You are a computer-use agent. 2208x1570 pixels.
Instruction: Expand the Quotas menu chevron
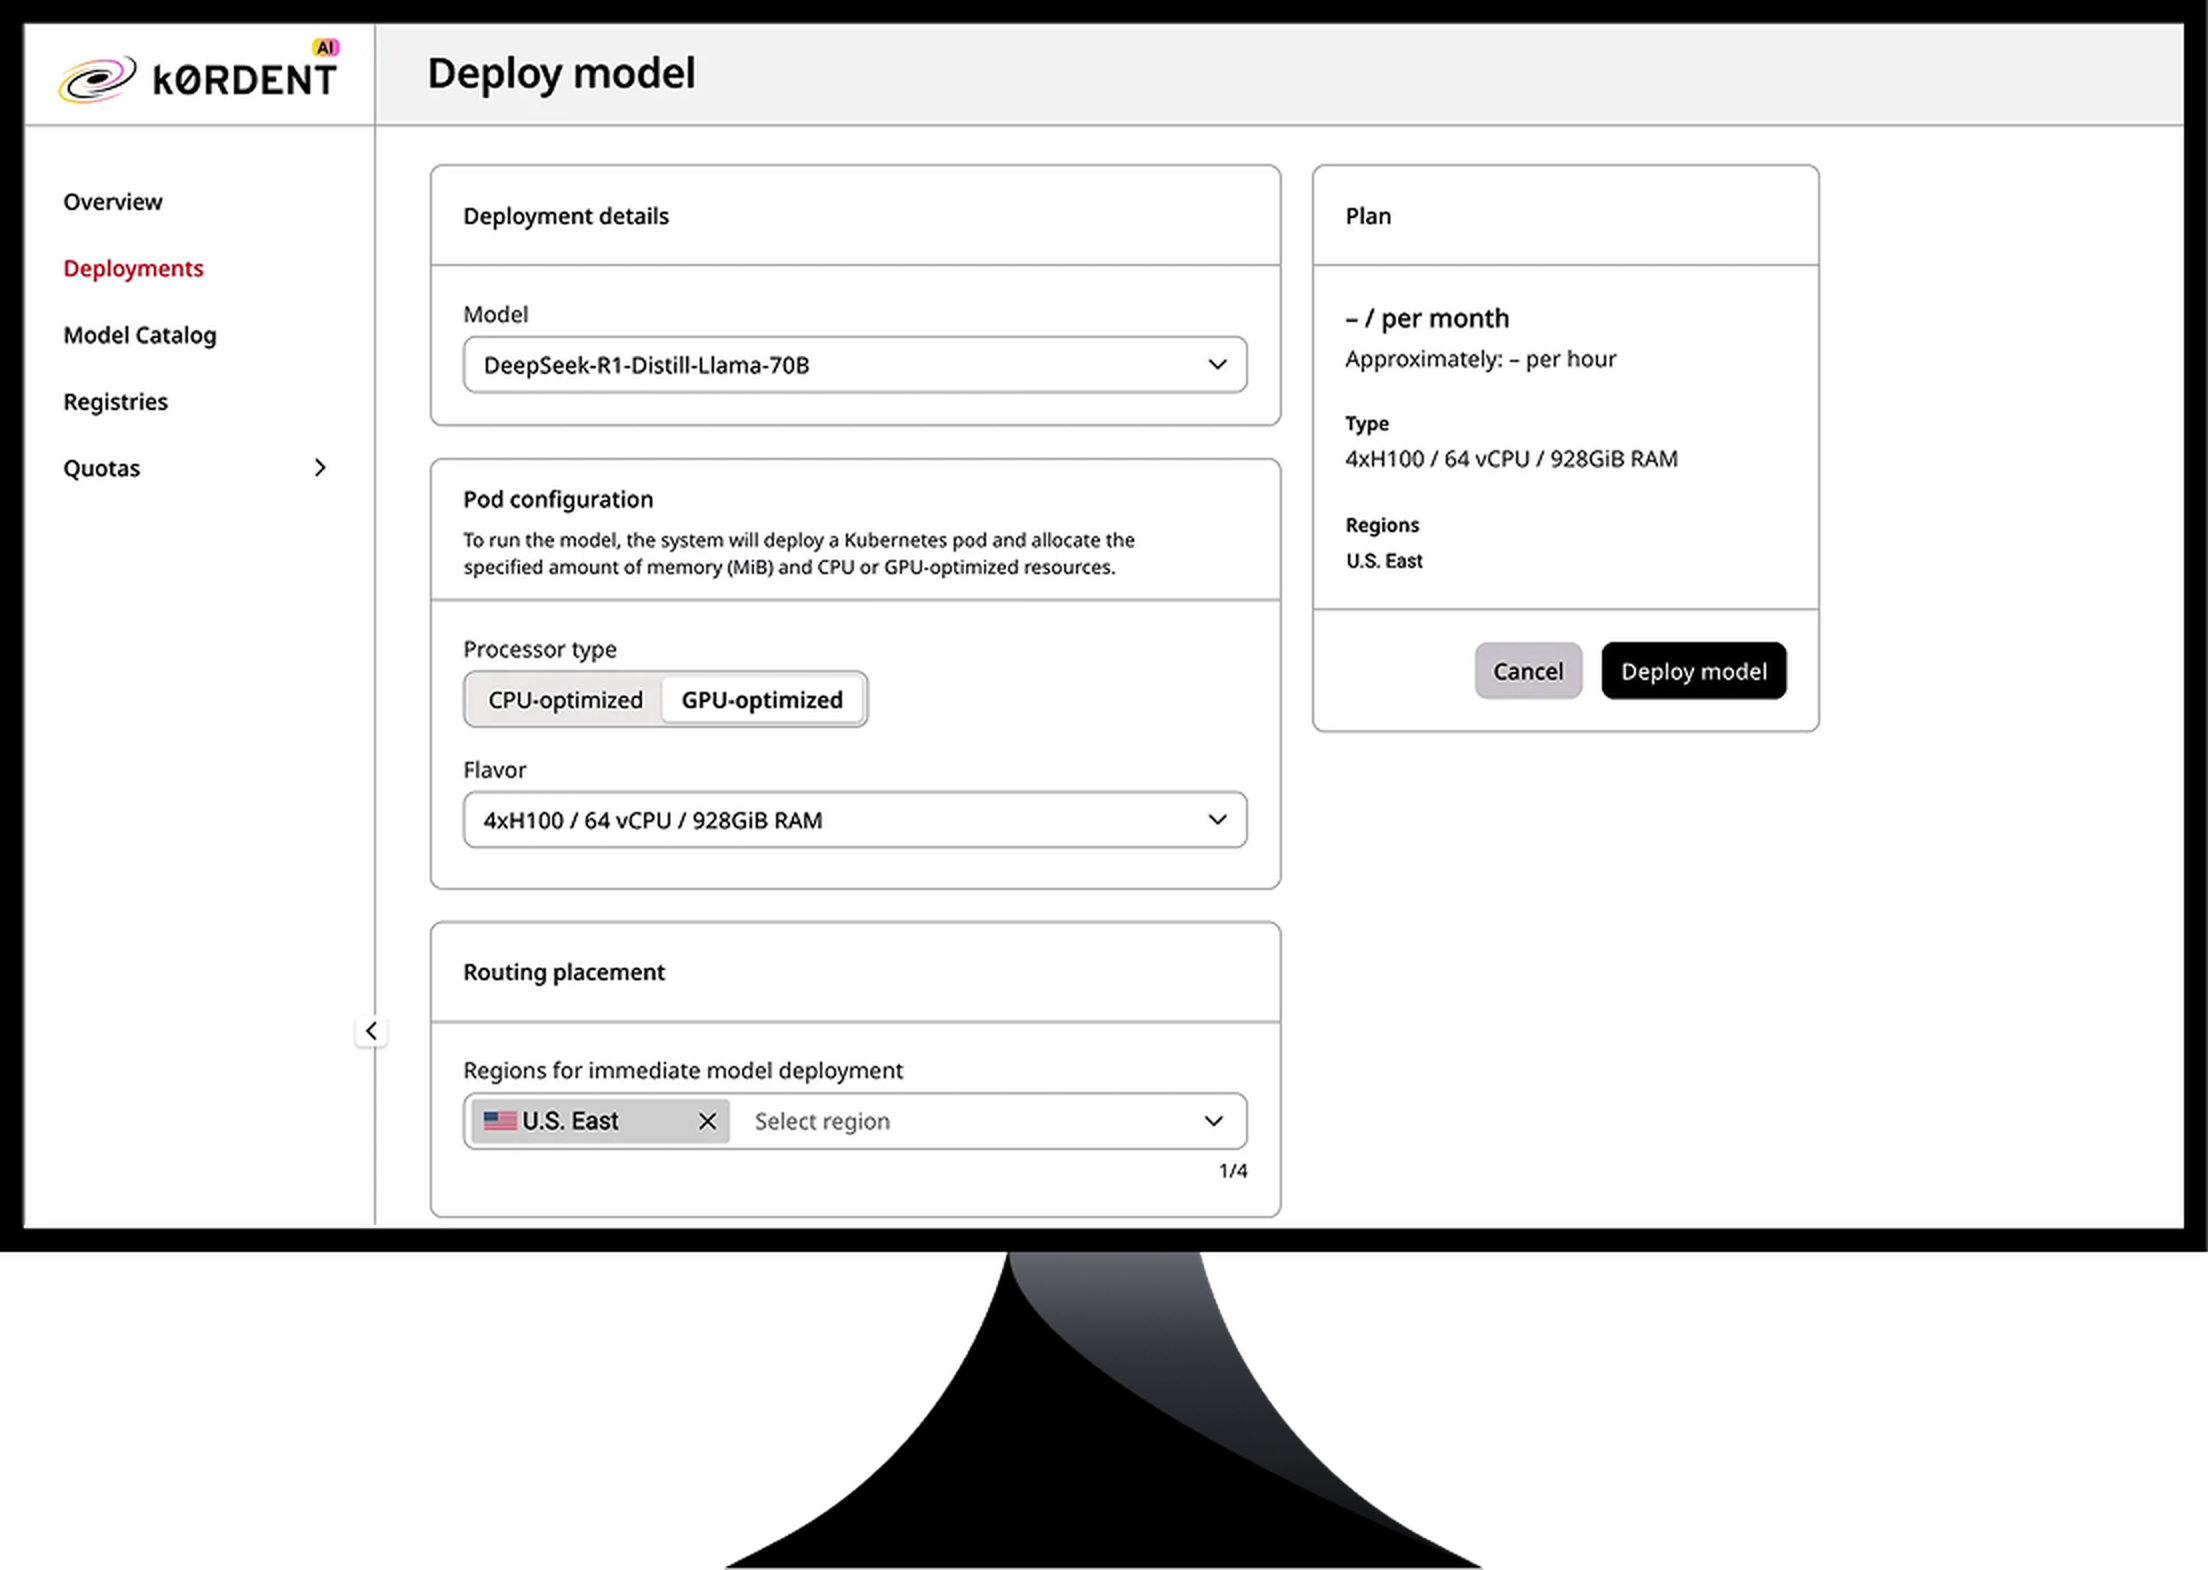point(320,468)
